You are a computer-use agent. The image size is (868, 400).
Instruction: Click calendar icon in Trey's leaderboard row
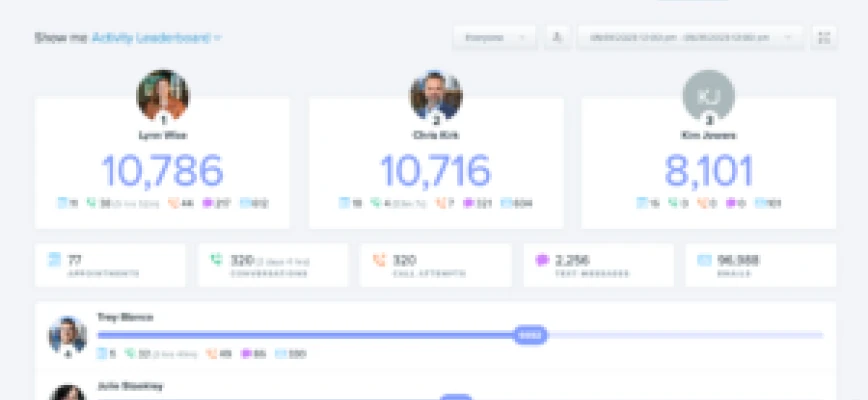coord(102,354)
